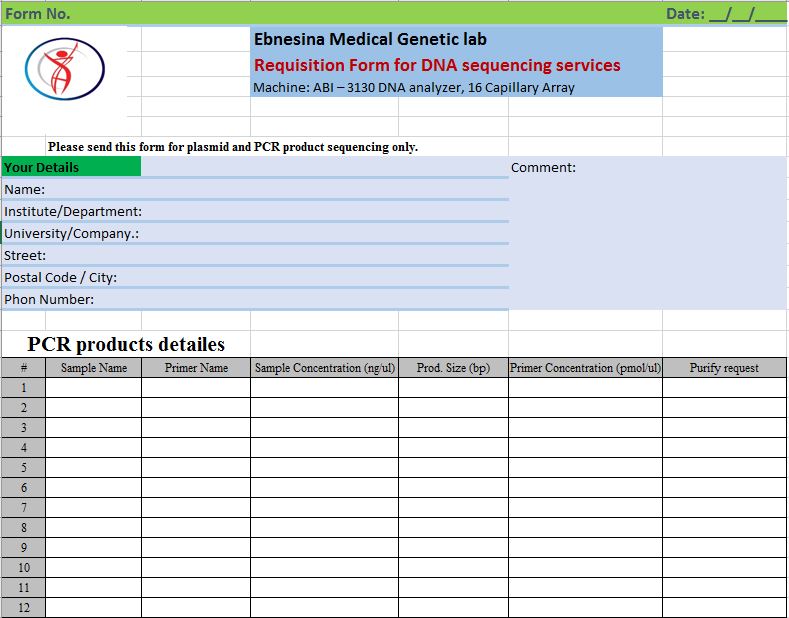Select row number 10 cell

(x=24, y=568)
